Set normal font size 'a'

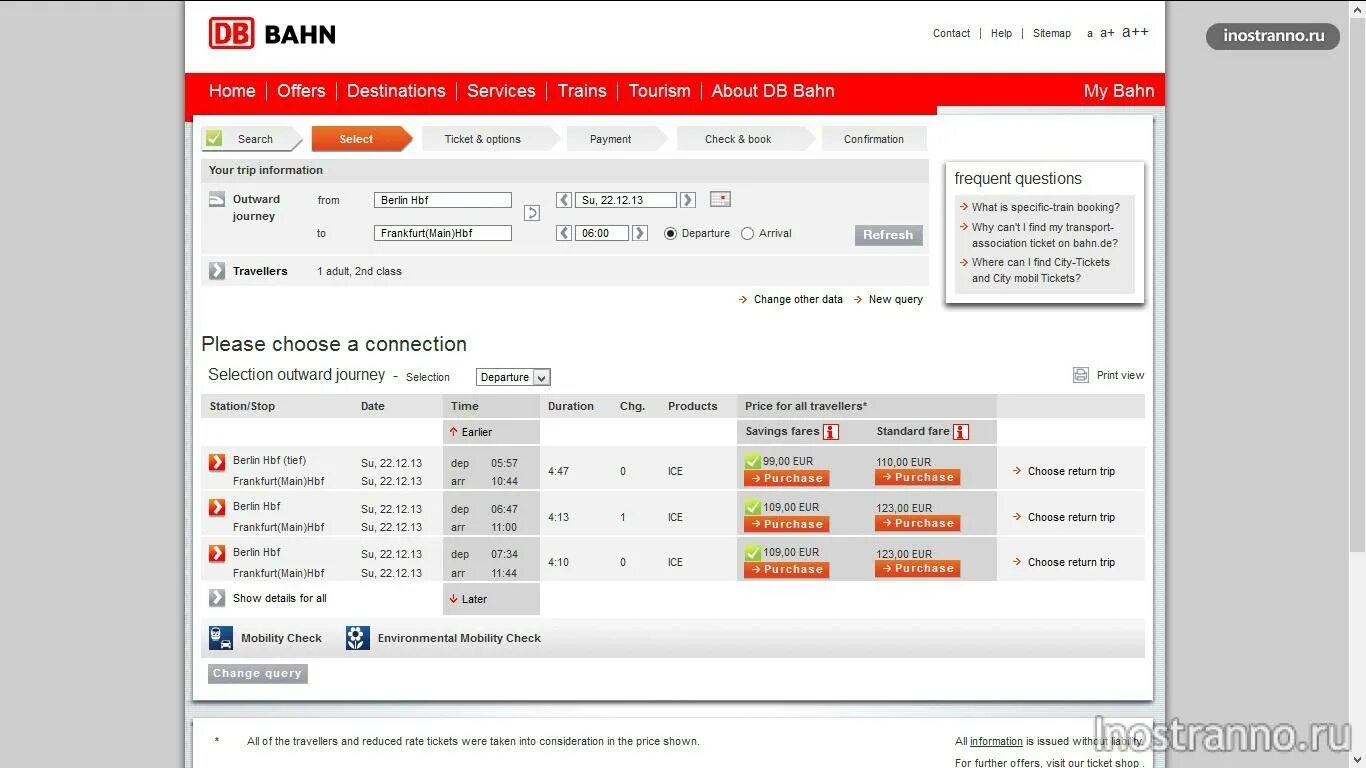coord(1090,34)
